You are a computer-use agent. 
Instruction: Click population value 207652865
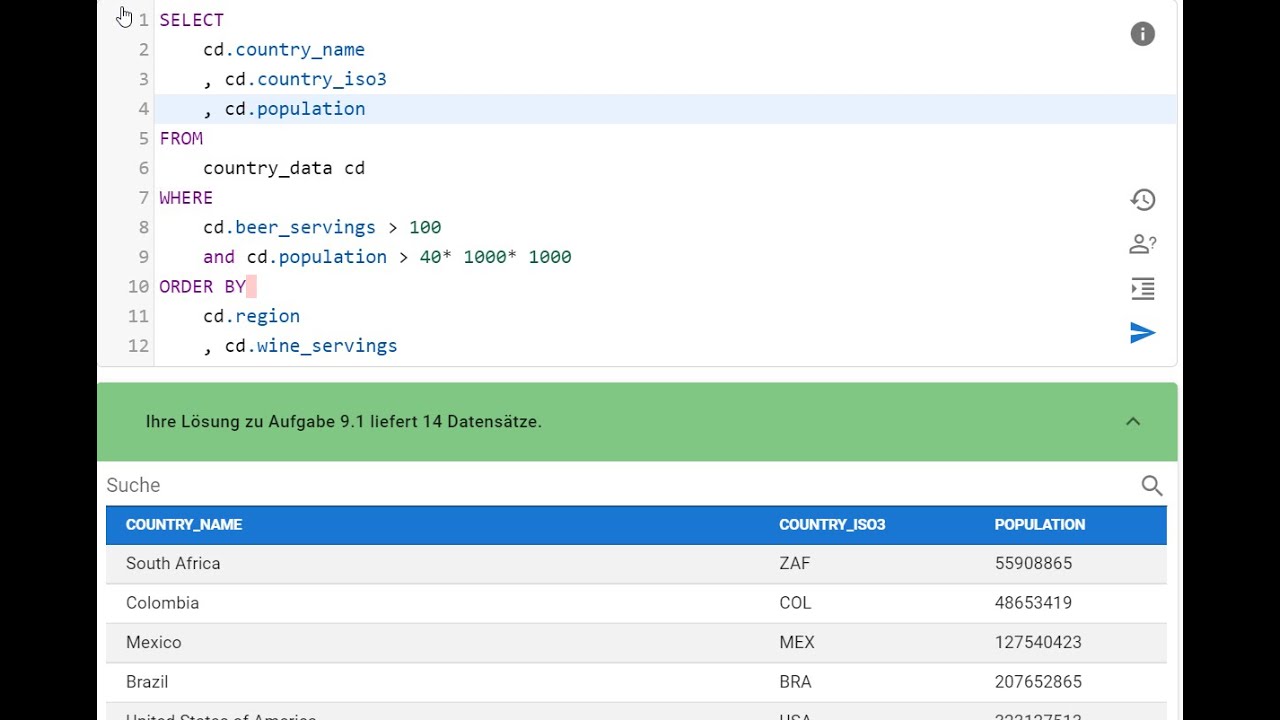pyautogui.click(x=1038, y=682)
